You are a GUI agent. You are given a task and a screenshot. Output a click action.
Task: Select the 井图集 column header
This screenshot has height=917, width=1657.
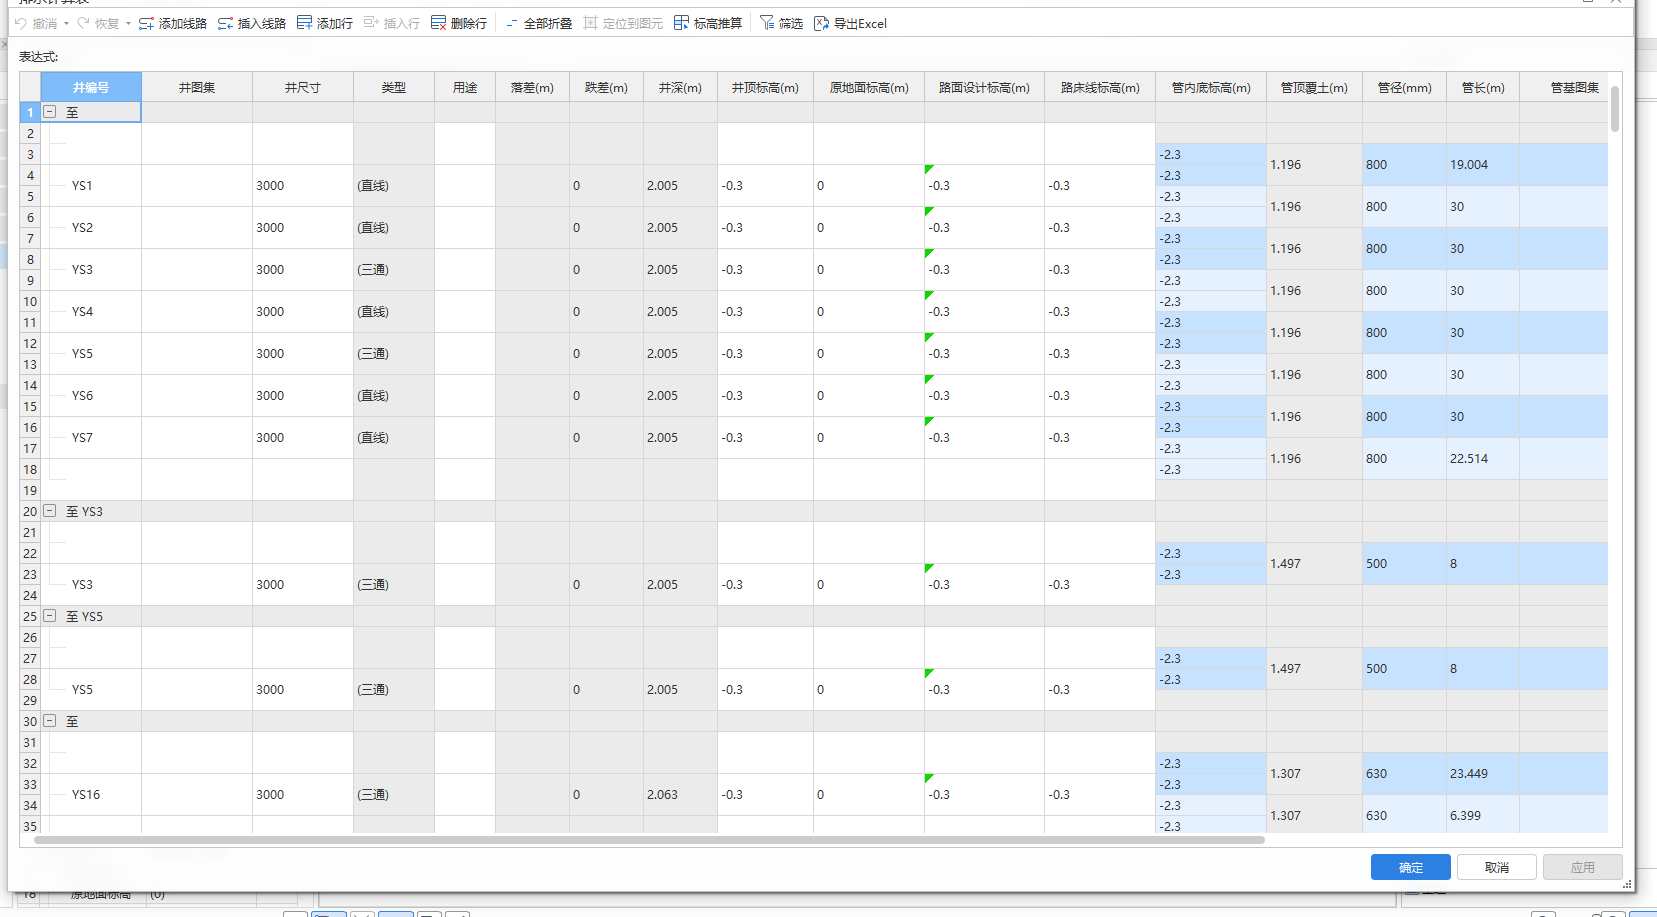point(197,87)
